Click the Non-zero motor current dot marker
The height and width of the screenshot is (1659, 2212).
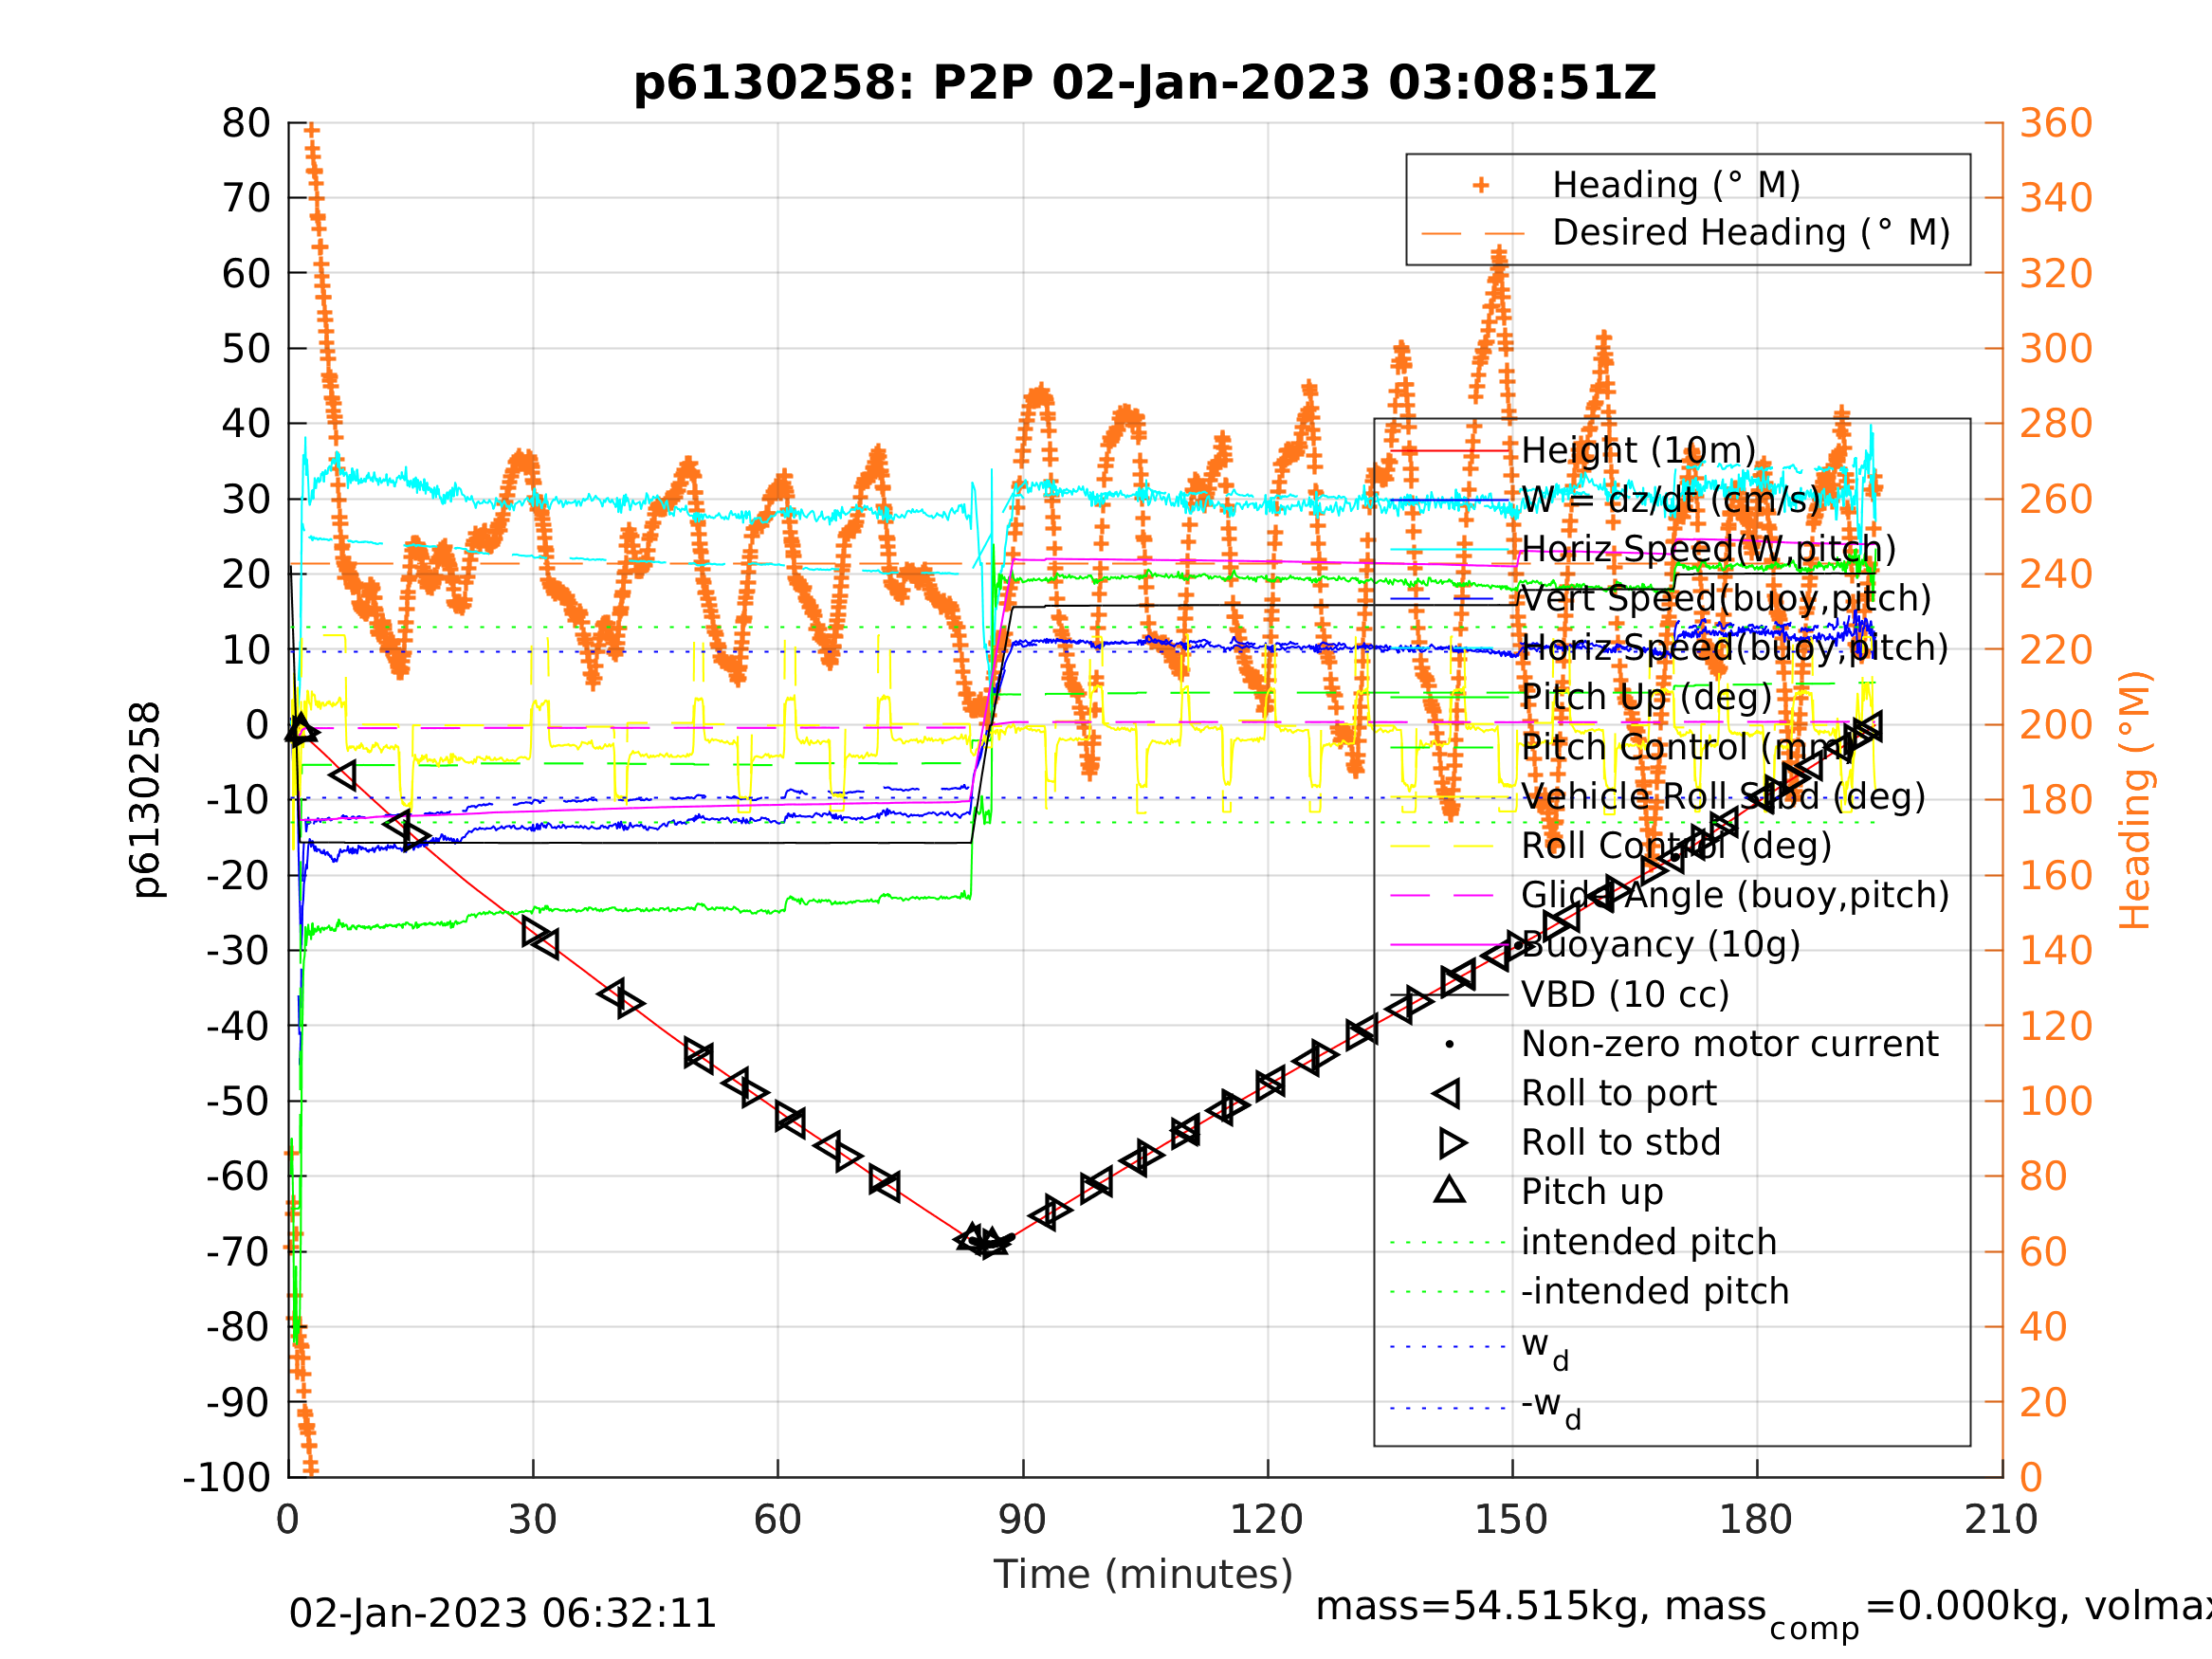(x=1449, y=1045)
